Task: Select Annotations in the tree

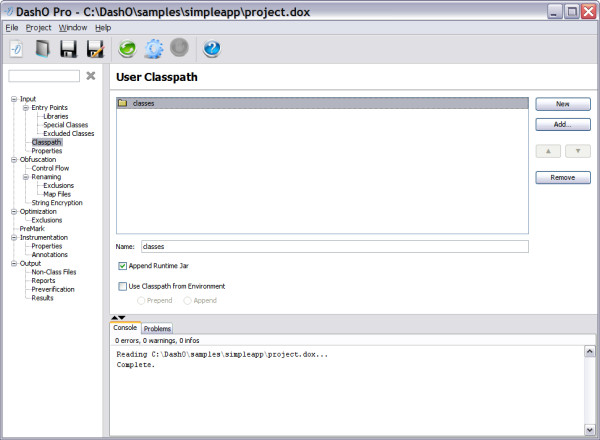Action: tap(50, 255)
